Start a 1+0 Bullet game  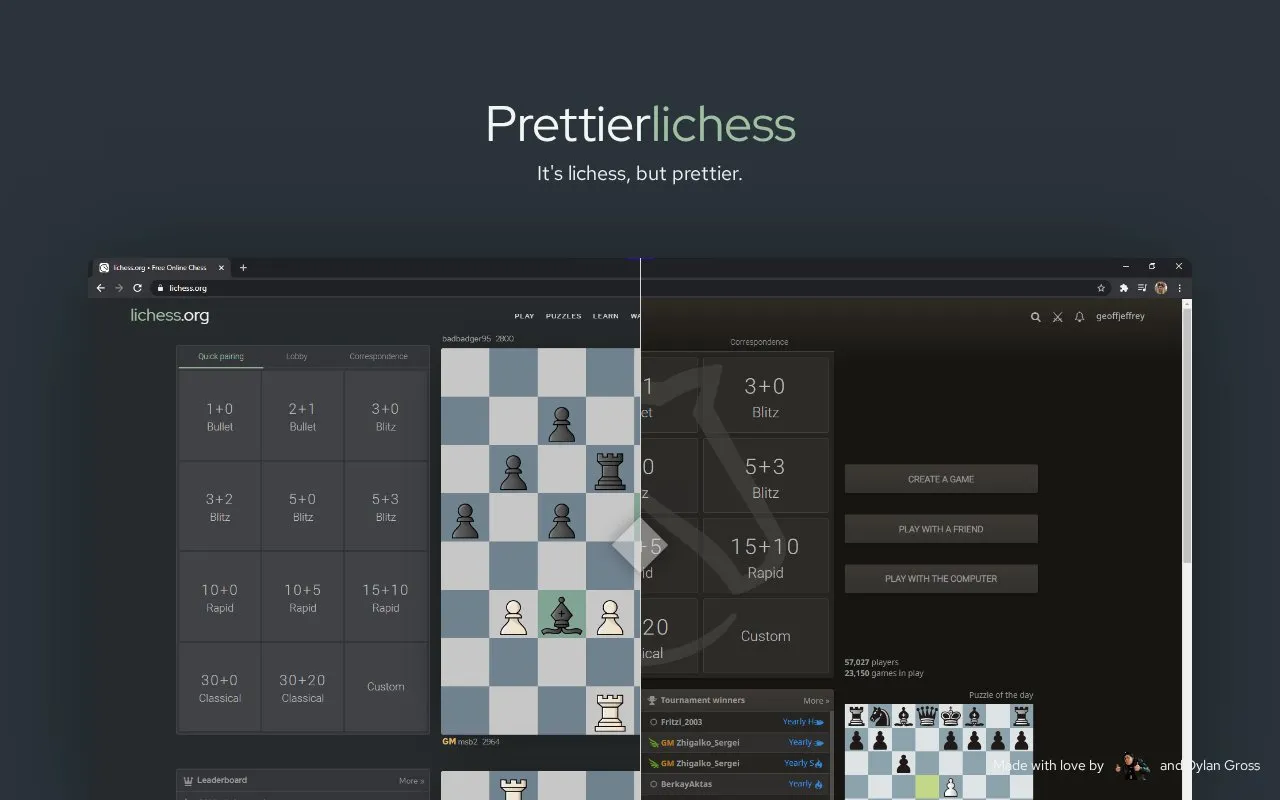coord(220,416)
